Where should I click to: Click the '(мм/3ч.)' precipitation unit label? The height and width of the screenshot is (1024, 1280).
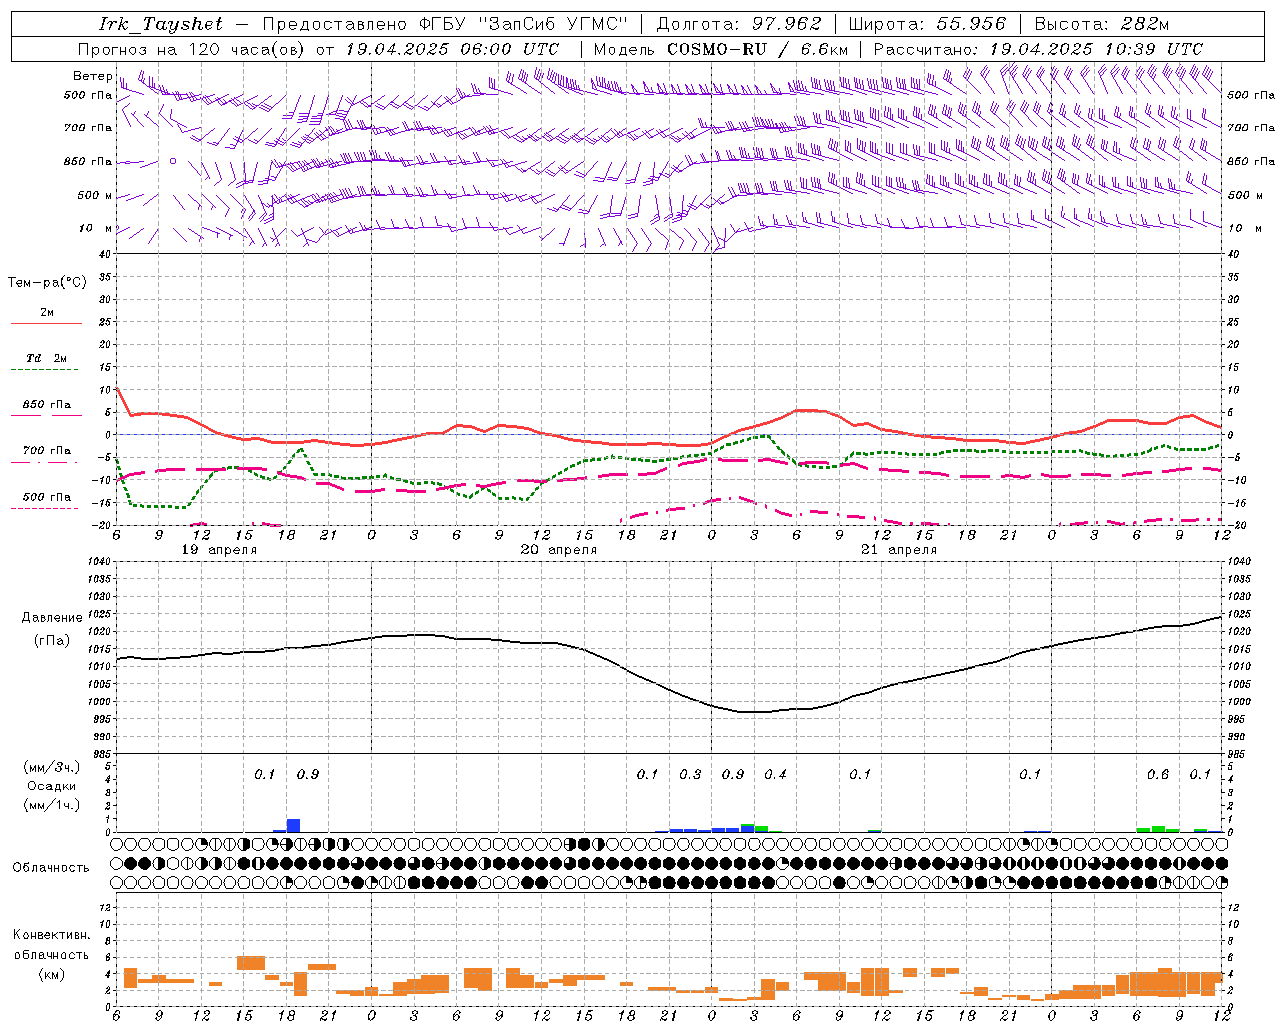click(52, 767)
